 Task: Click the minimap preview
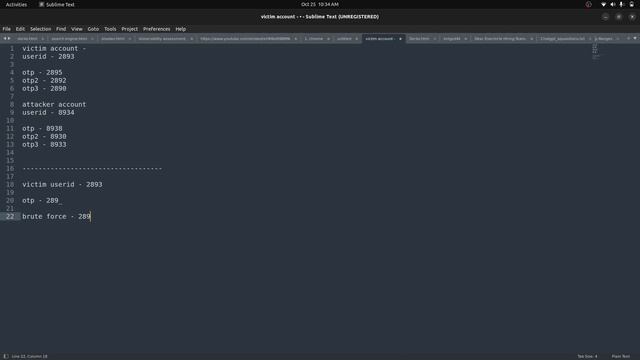click(x=596, y=52)
